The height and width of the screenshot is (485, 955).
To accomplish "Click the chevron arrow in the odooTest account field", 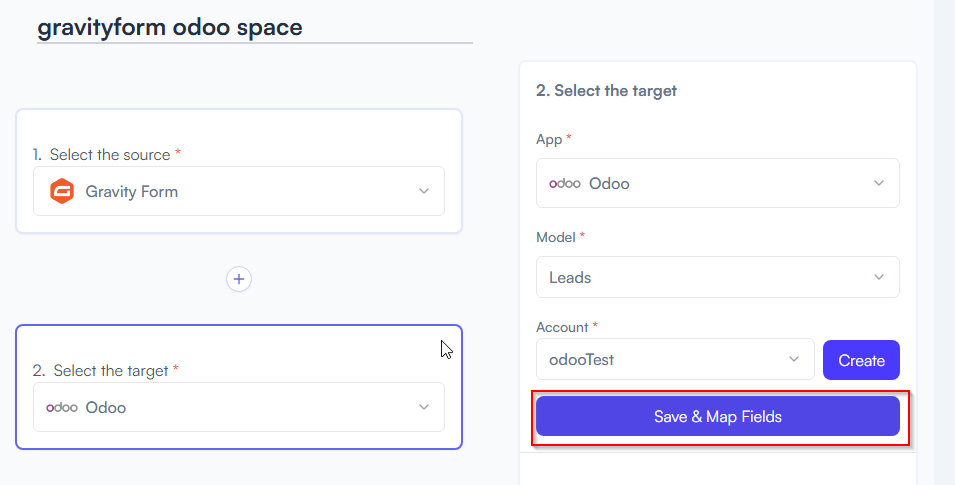I will 794,359.
